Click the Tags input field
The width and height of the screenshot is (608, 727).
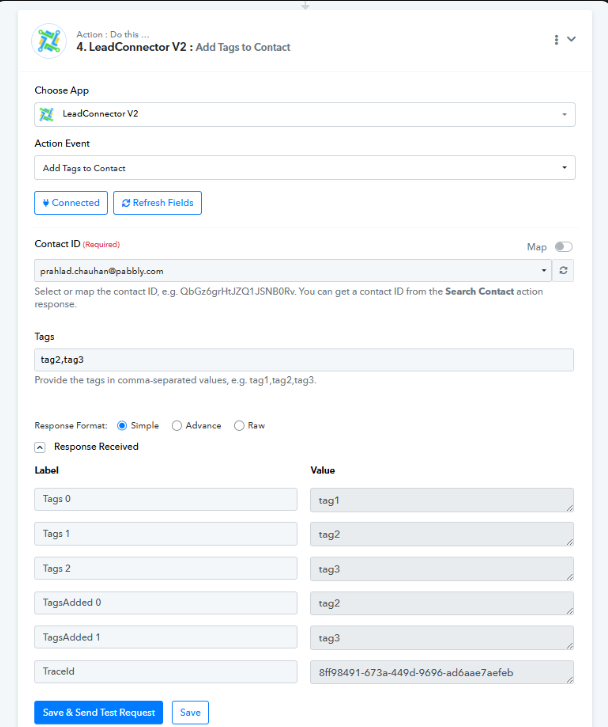(x=304, y=360)
